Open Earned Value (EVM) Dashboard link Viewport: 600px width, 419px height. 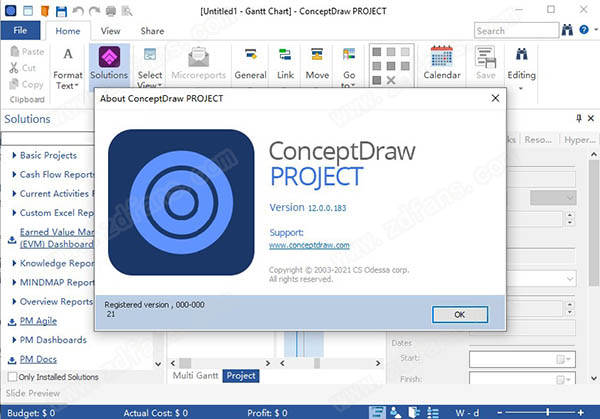coord(57,238)
